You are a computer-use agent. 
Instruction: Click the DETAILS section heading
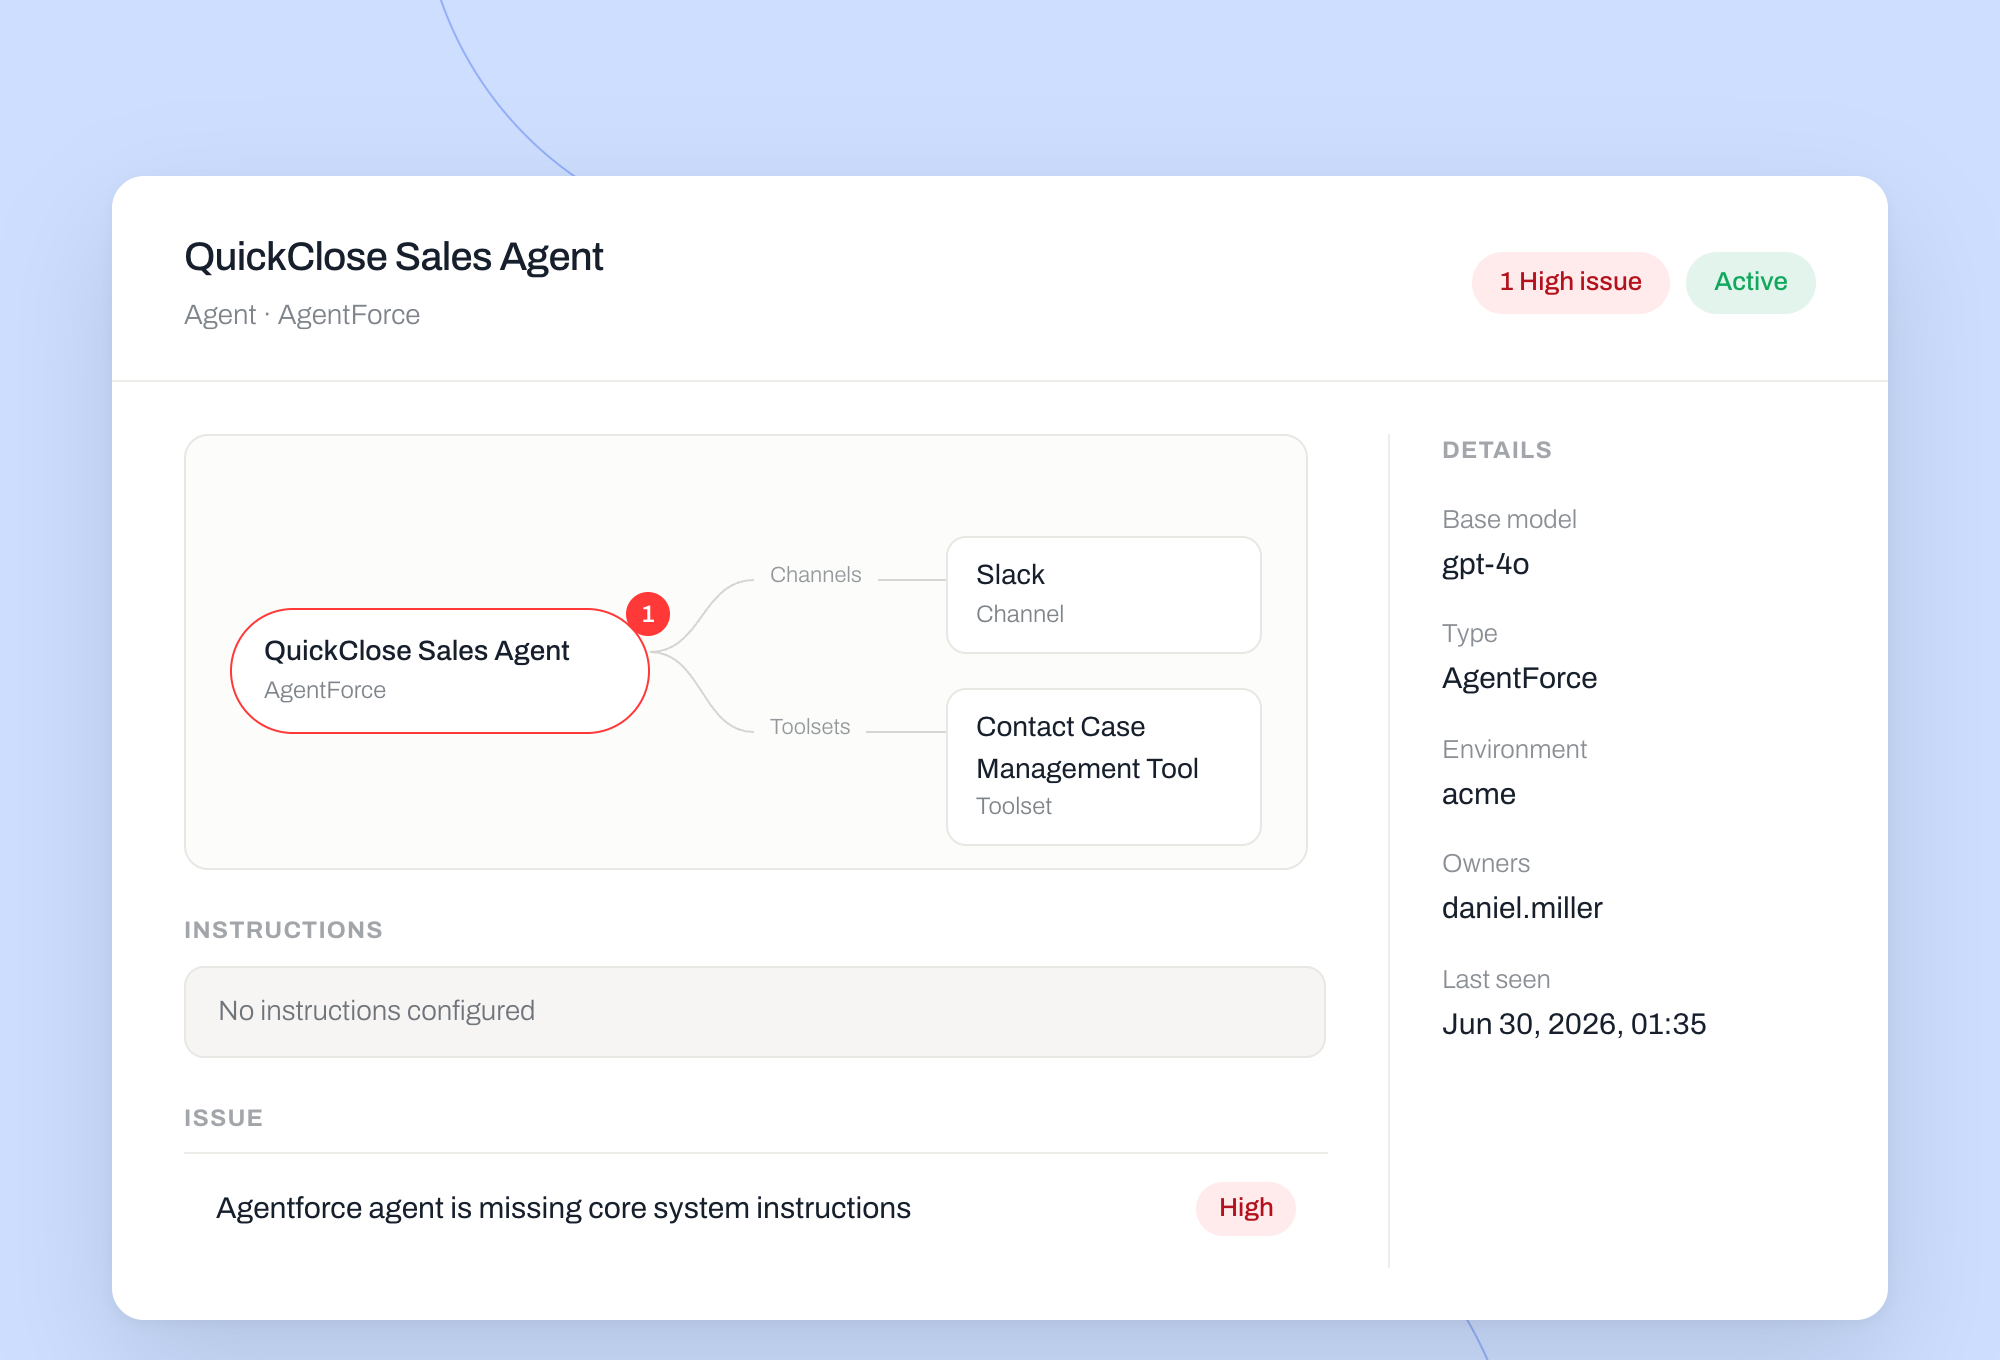[x=1497, y=450]
